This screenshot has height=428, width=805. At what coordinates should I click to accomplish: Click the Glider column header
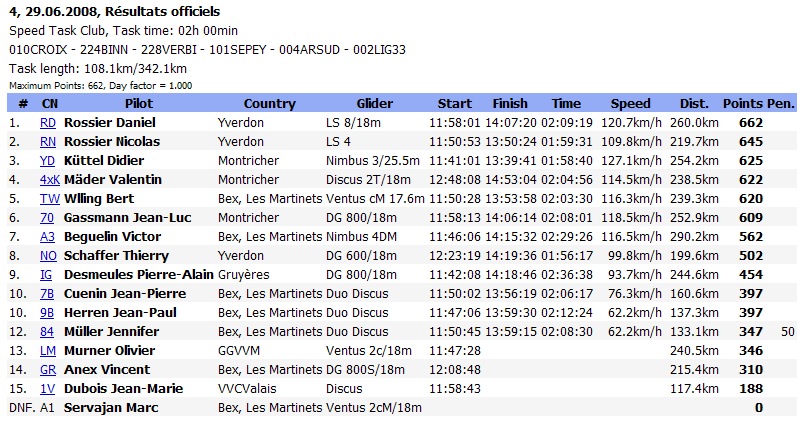click(x=375, y=103)
